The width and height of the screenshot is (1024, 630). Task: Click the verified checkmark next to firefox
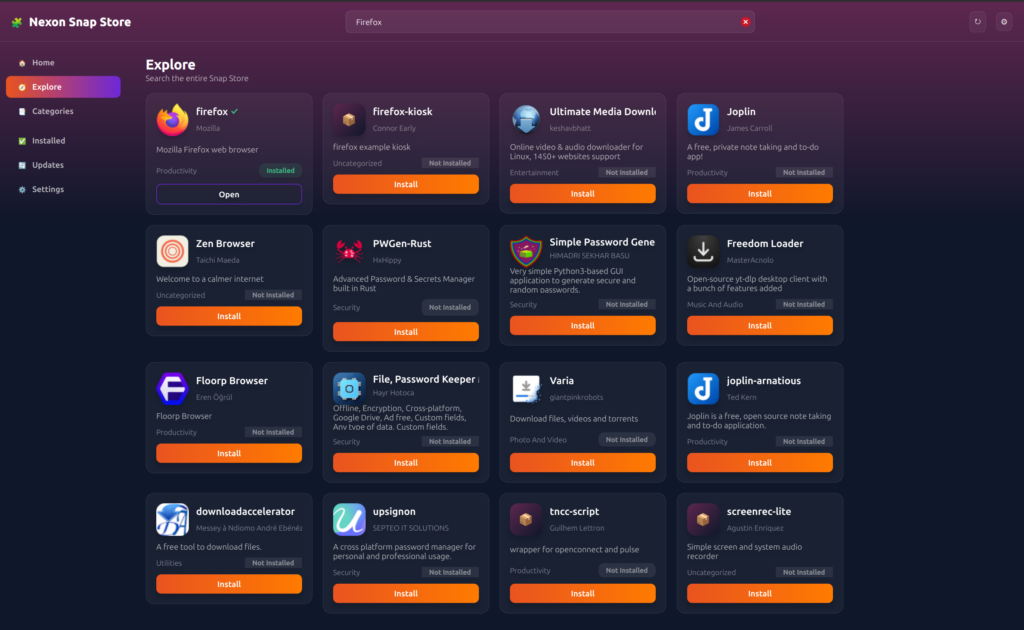tap(234, 112)
